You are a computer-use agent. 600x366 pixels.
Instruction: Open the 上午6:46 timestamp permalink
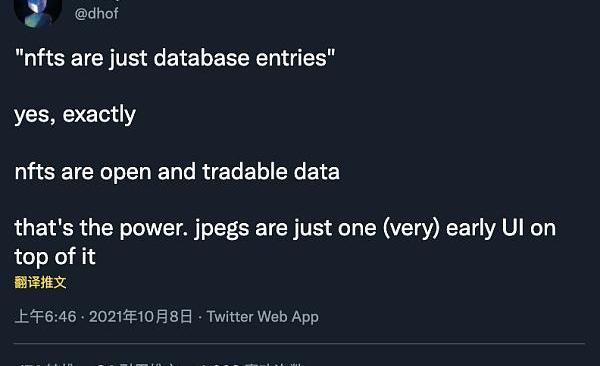click(x=45, y=317)
